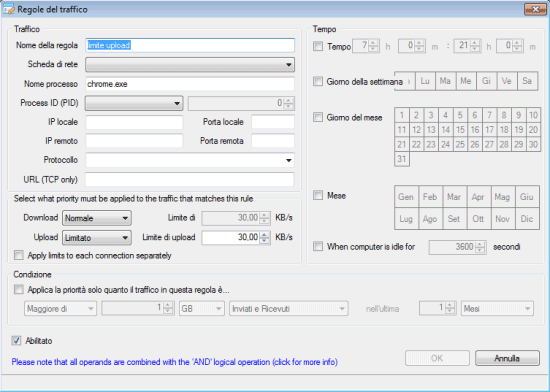Image resolution: width=550 pixels, height=392 pixels.
Task: Click the Regole del traffico title bar icon
Action: [8, 9]
